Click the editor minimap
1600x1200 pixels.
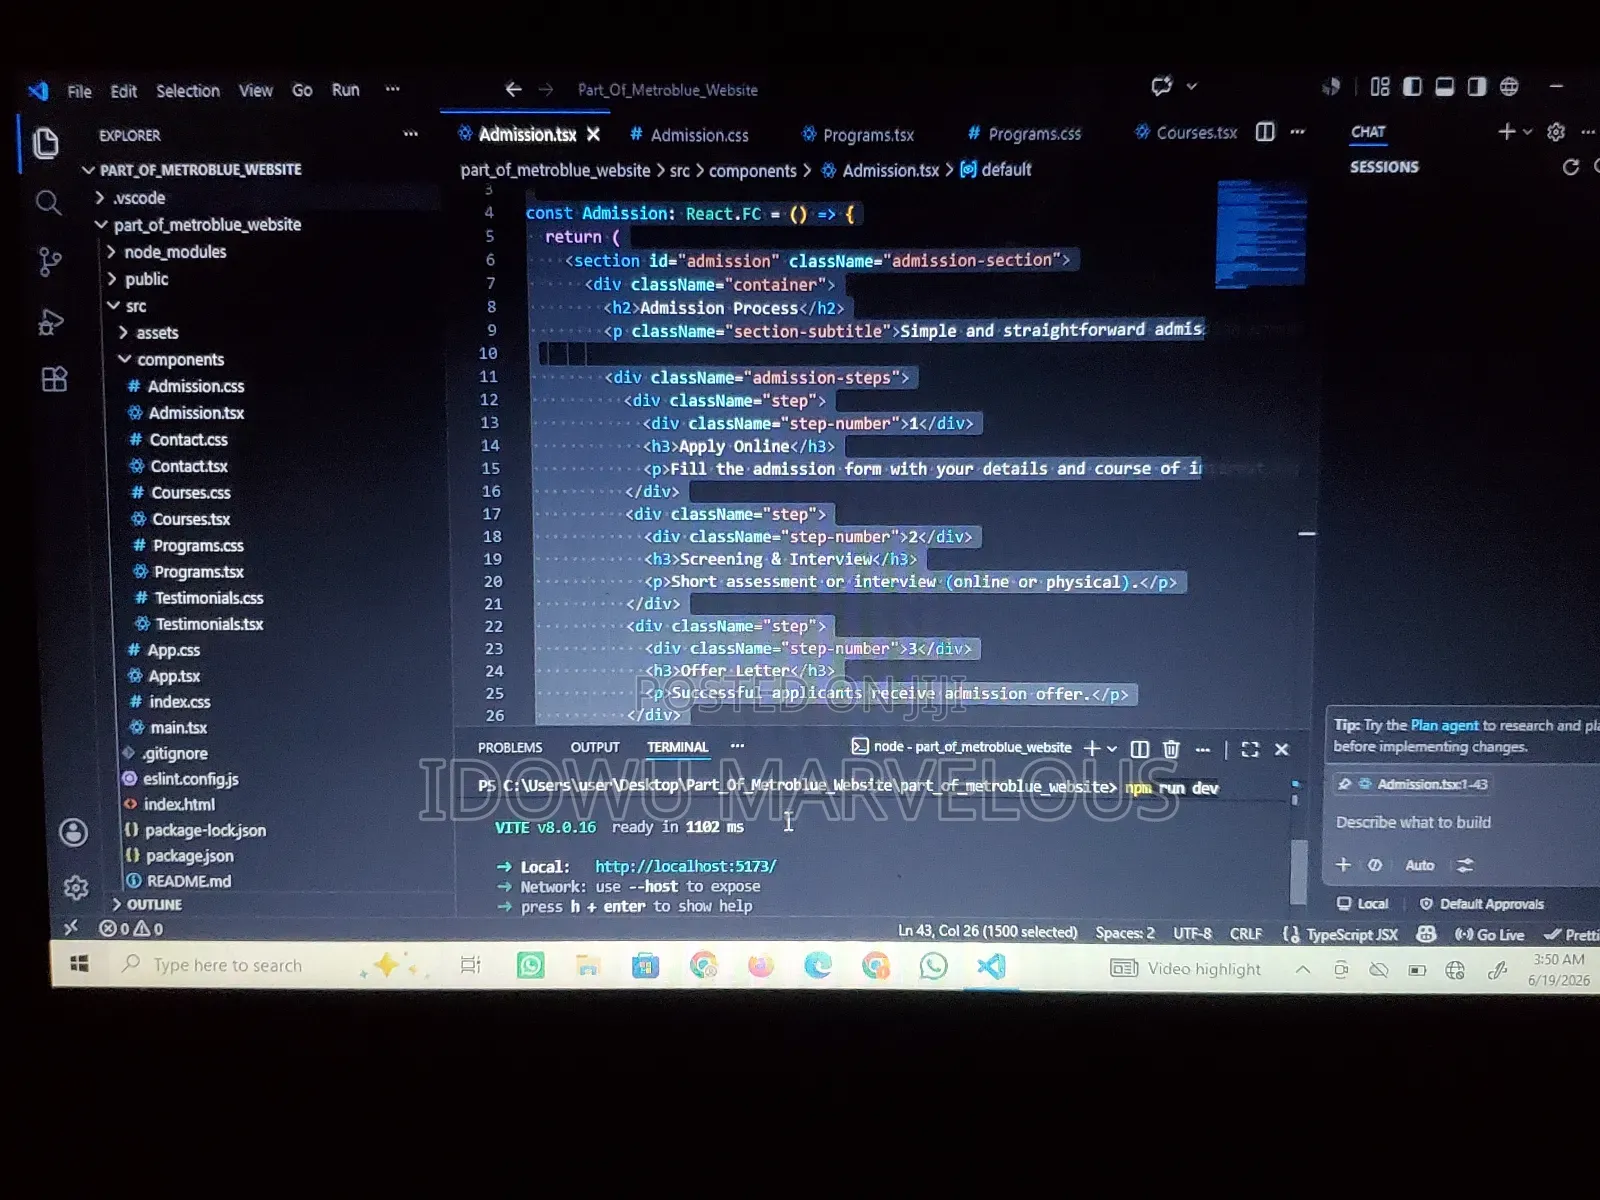[x=1260, y=233]
